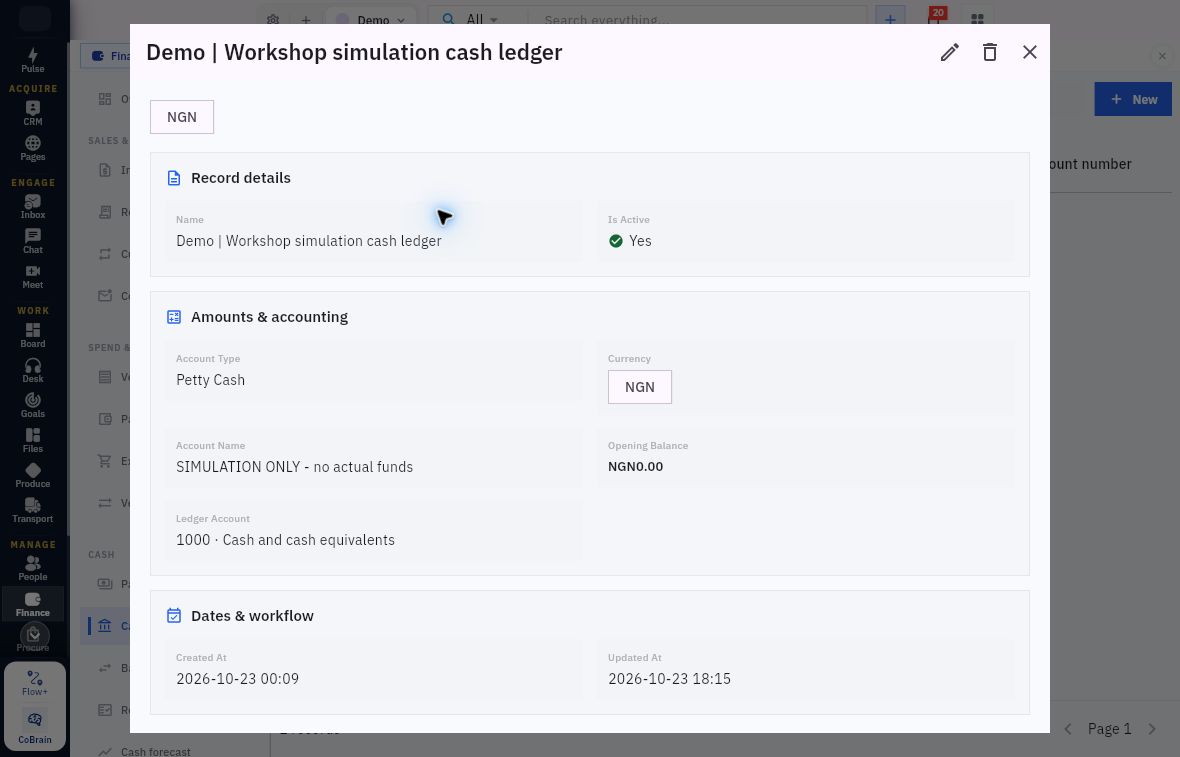Delete record with trash icon
Viewport: 1180px width, 757px height.
990,52
